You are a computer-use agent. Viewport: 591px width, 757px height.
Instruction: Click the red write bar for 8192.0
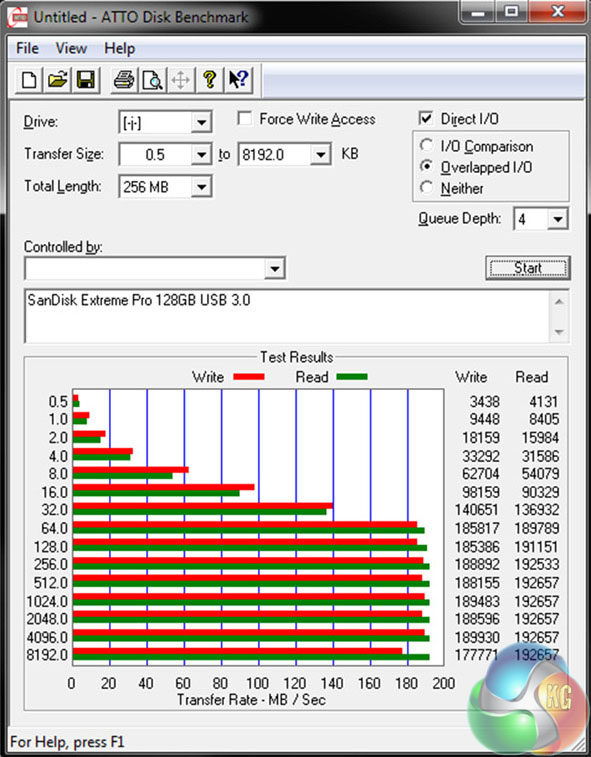tap(238, 651)
